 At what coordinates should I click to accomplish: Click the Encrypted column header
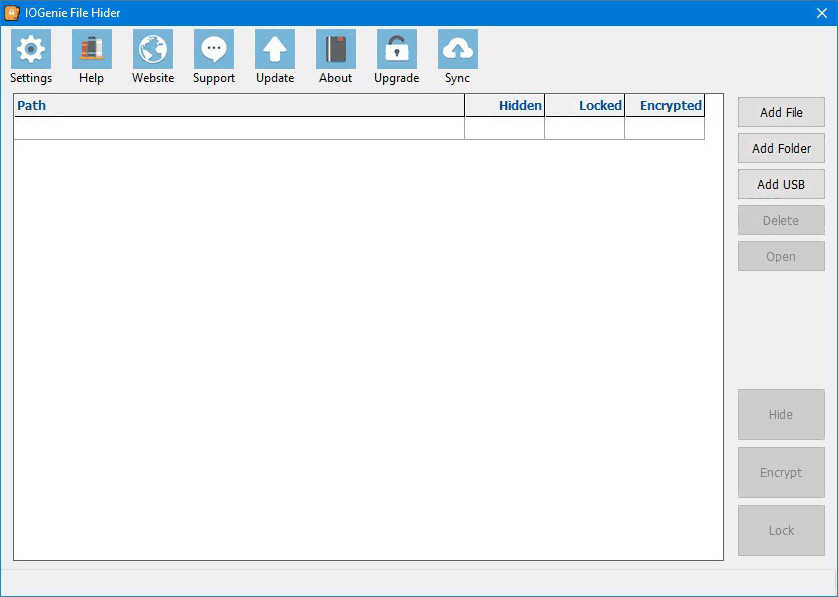click(665, 105)
